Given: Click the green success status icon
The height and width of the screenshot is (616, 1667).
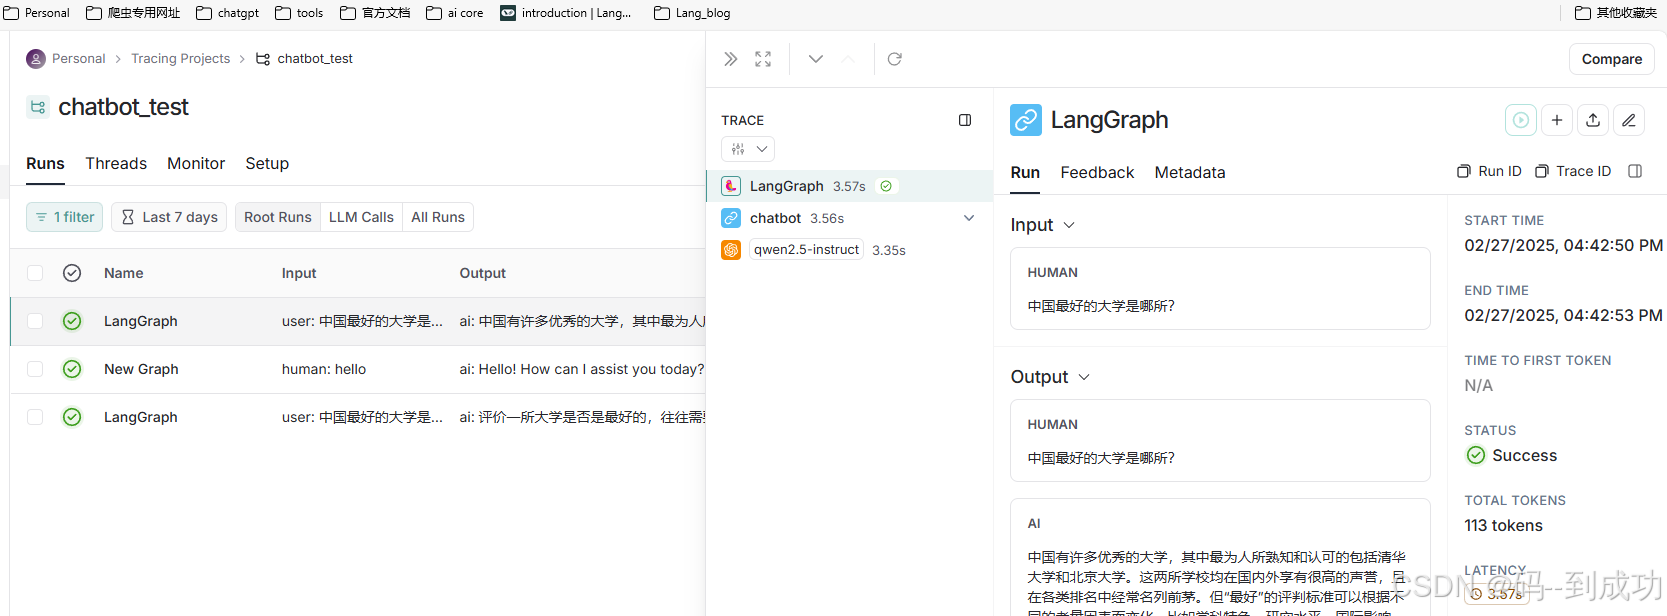Looking at the screenshot, I should click(1476, 455).
